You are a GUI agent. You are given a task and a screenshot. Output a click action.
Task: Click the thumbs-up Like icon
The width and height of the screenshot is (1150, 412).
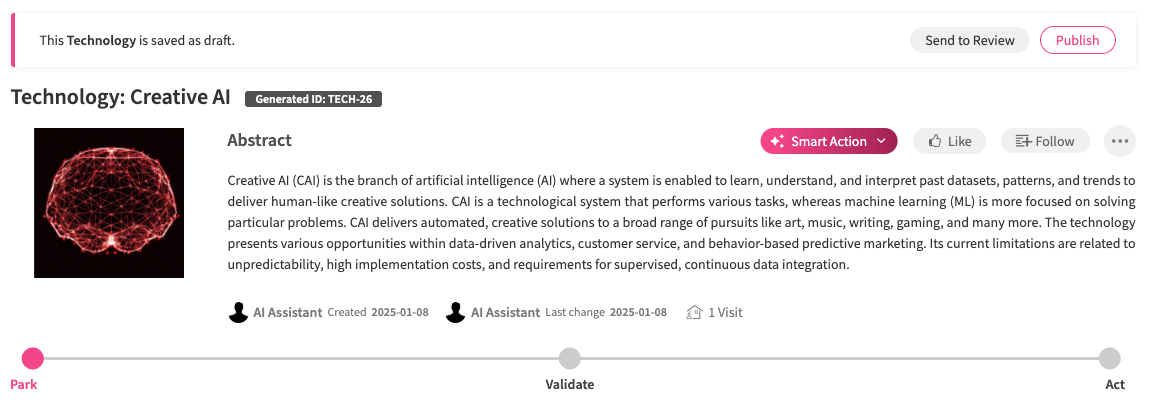pos(934,142)
